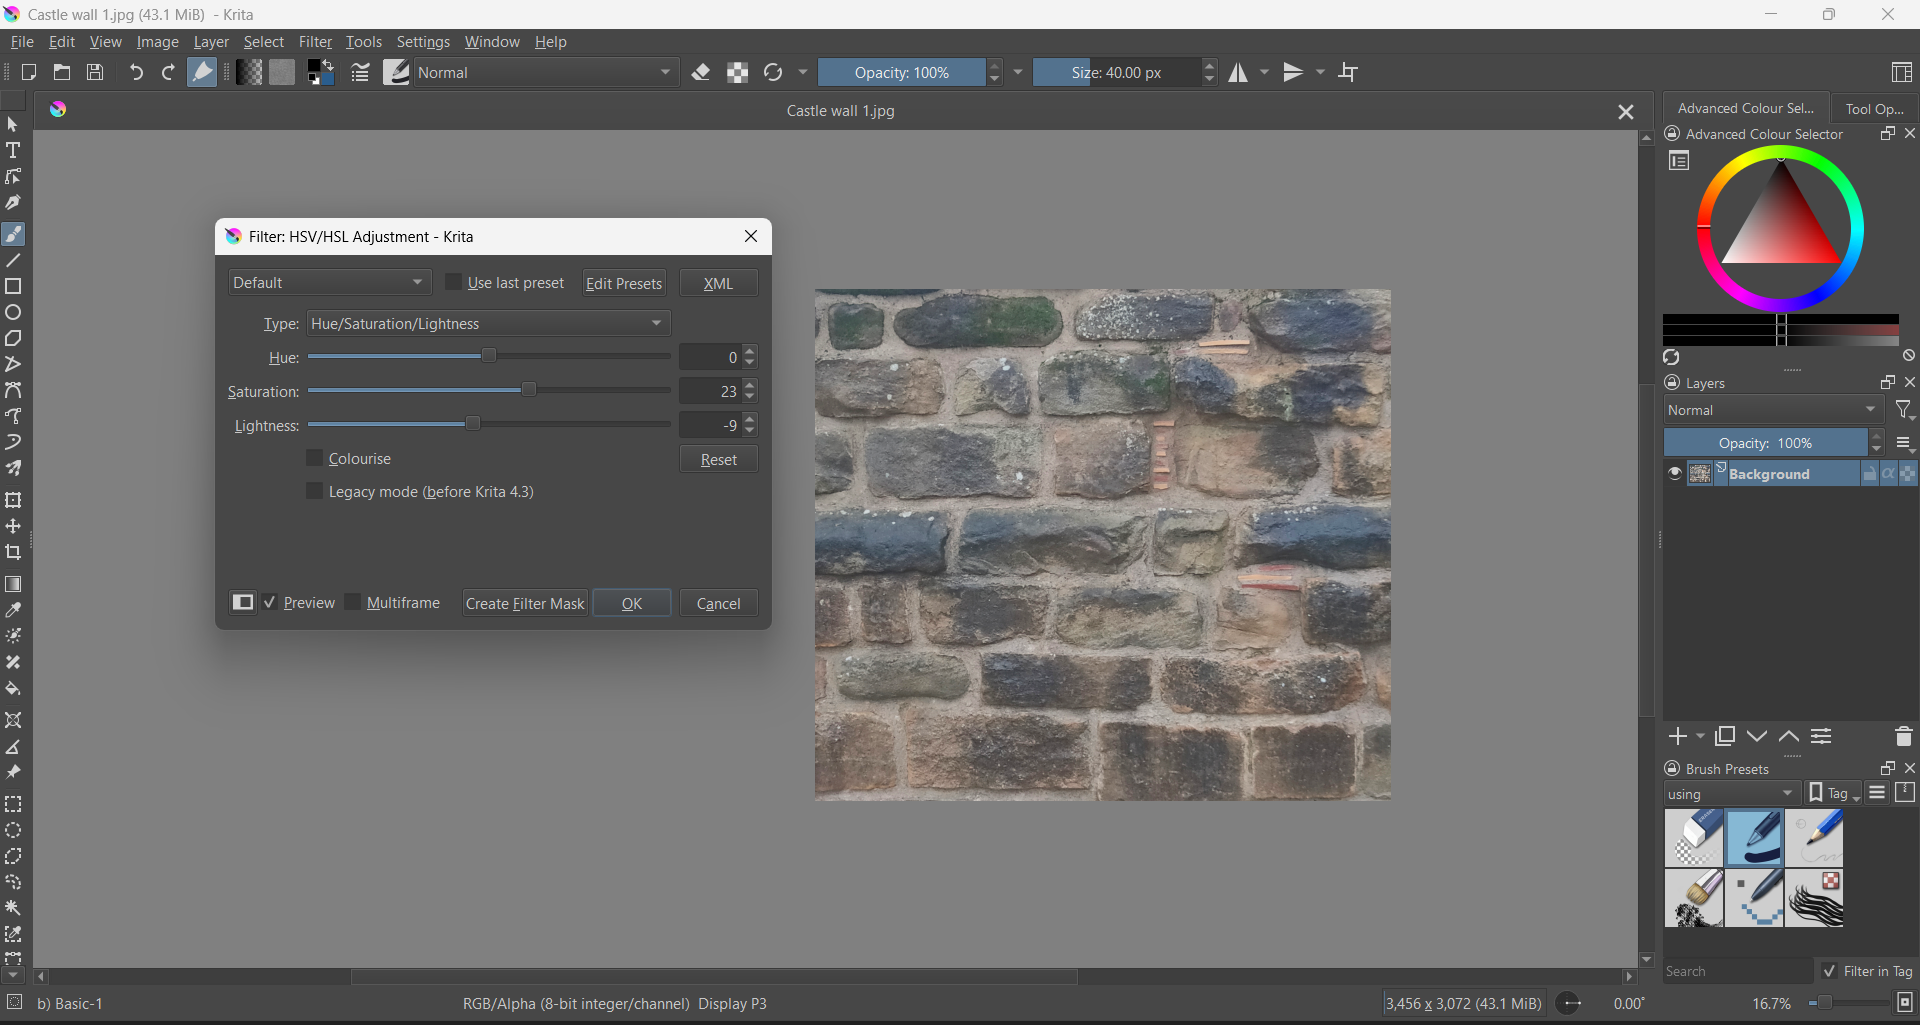Screen dimensions: 1920x1025
Task: Toggle the Preview checkbox
Action: point(270,603)
